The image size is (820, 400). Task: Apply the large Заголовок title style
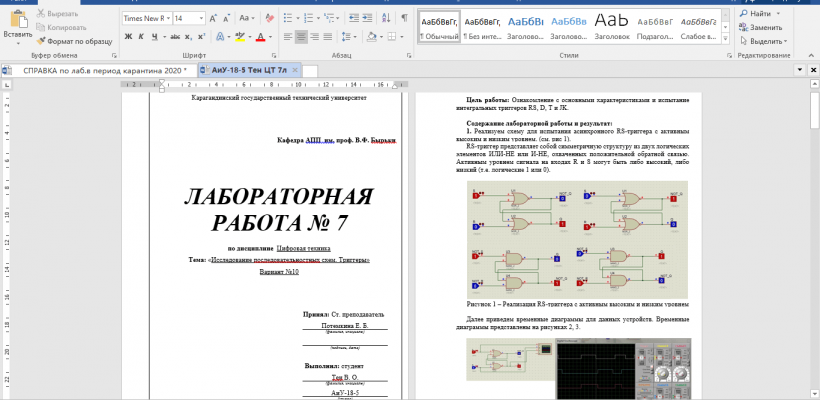(x=611, y=27)
